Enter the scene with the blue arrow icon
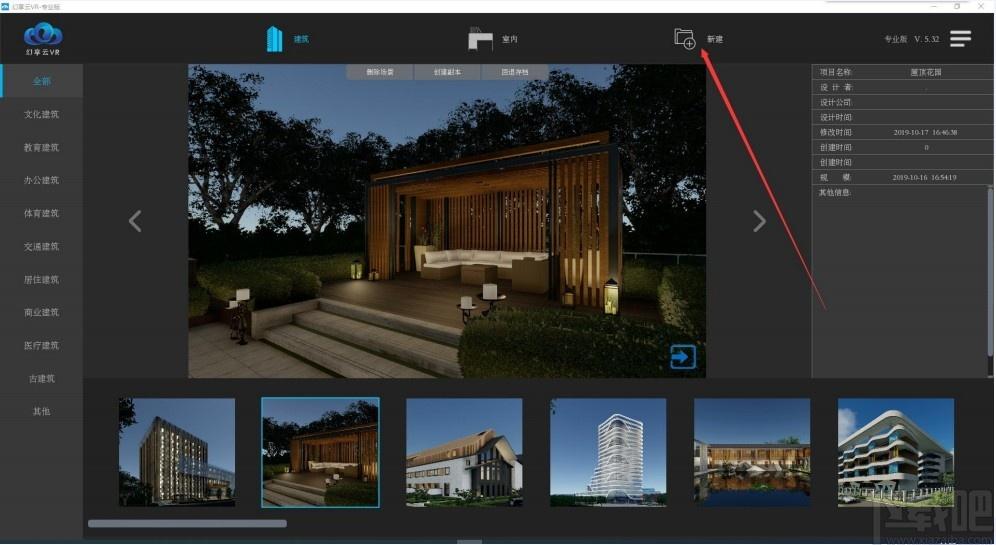Viewport: 996px width, 545px height. 683,357
